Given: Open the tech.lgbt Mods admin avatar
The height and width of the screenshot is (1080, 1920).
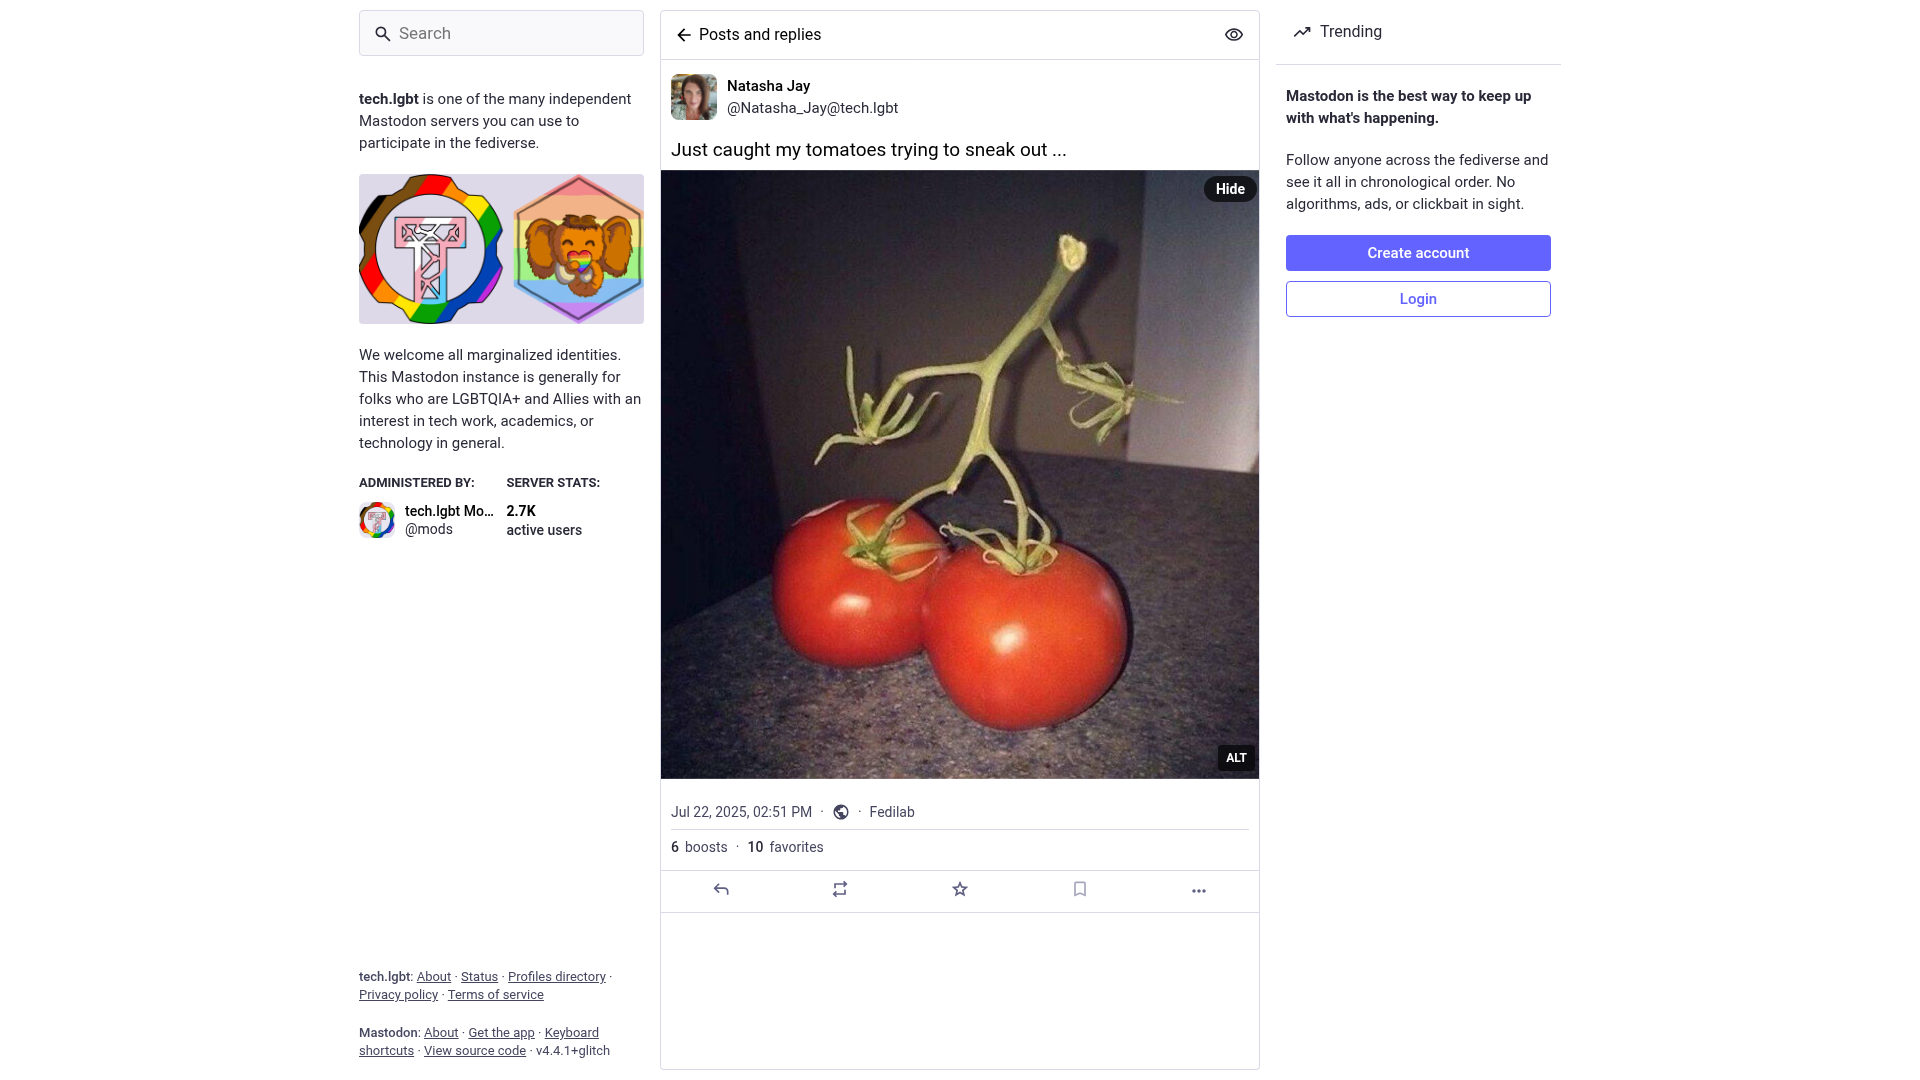Looking at the screenshot, I should [377, 520].
